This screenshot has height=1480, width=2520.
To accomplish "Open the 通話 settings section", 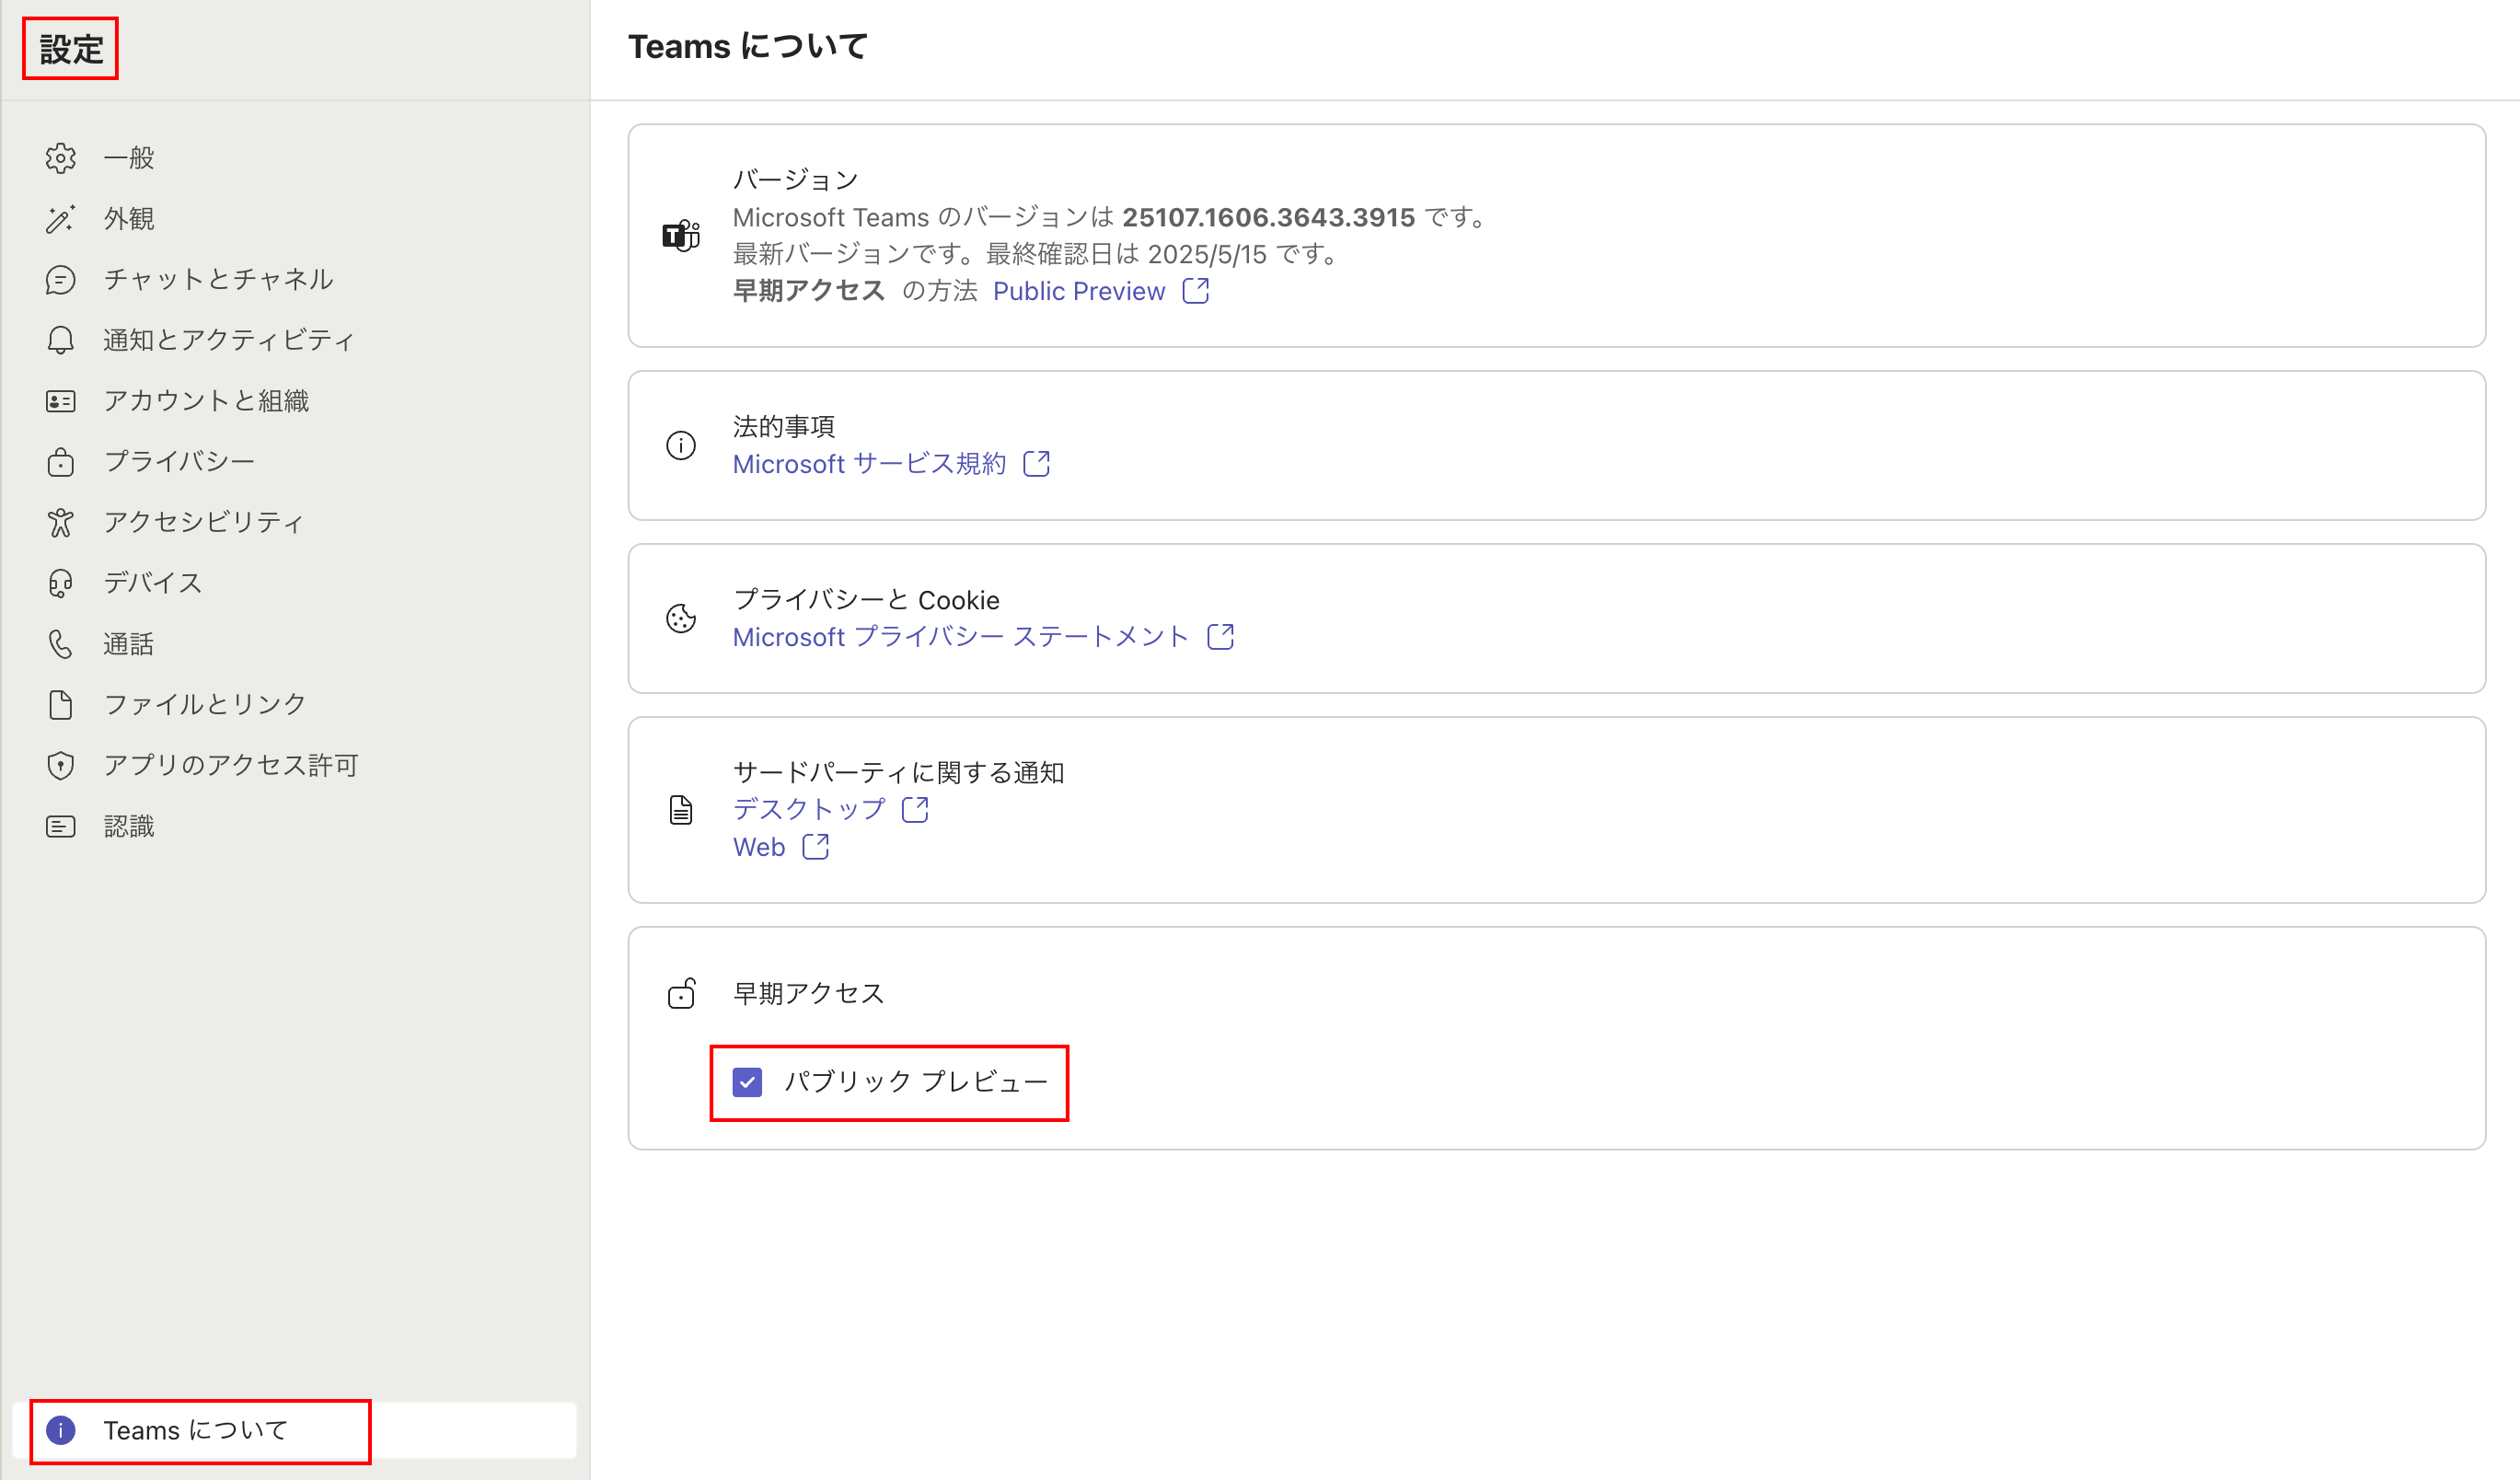I will [295, 644].
